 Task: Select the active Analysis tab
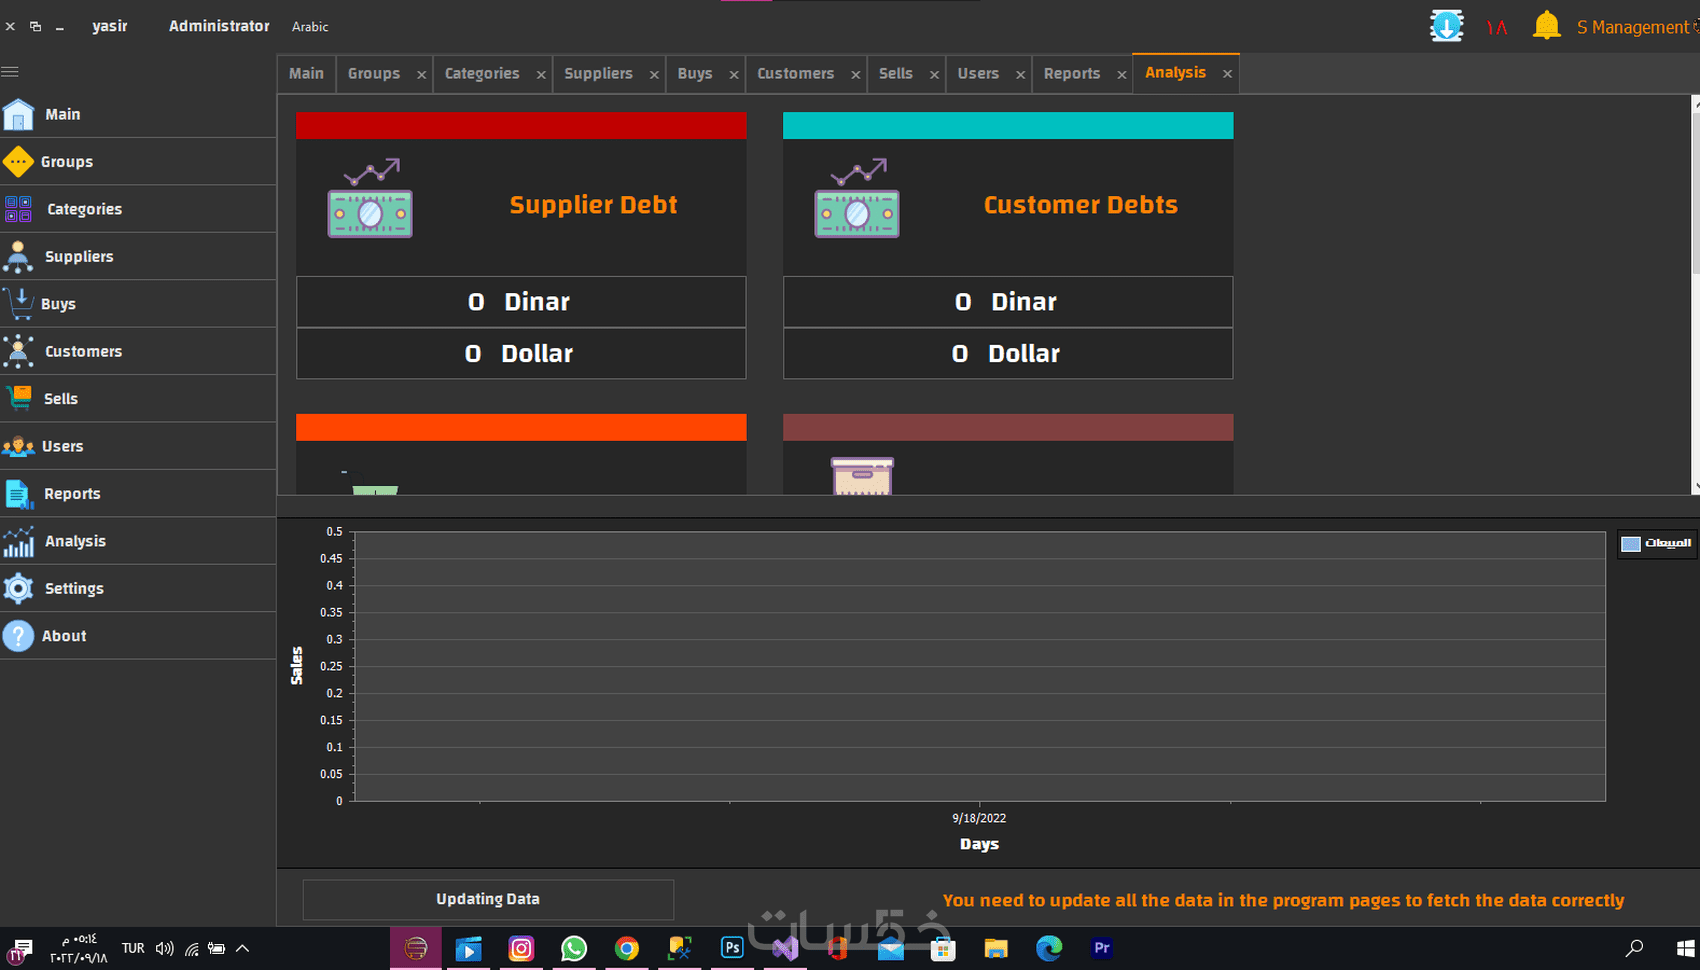[1175, 72]
